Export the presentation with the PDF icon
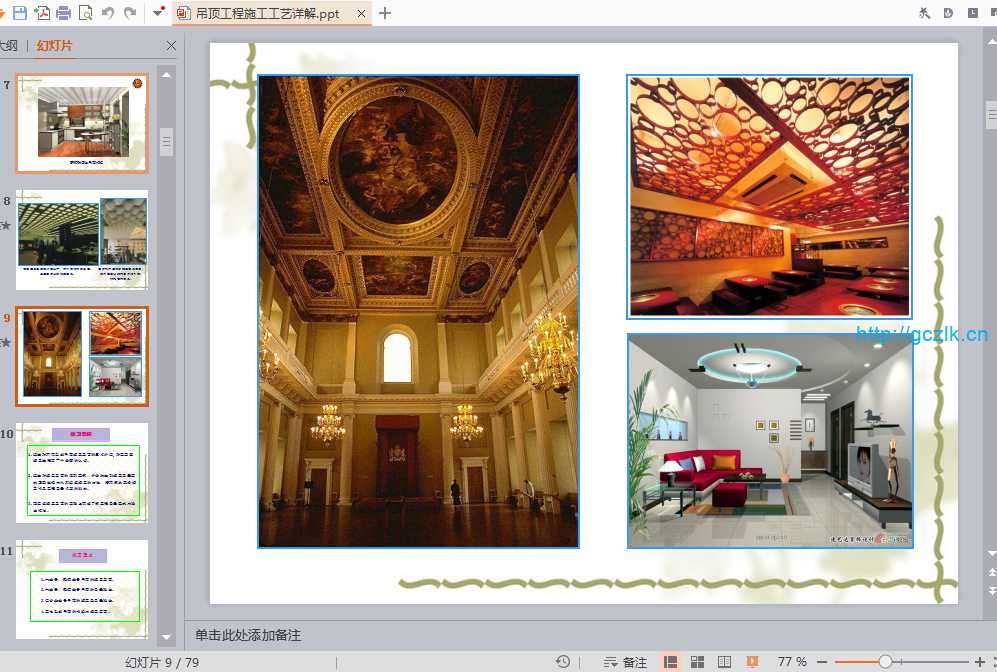The width and height of the screenshot is (997, 672). click(x=41, y=13)
